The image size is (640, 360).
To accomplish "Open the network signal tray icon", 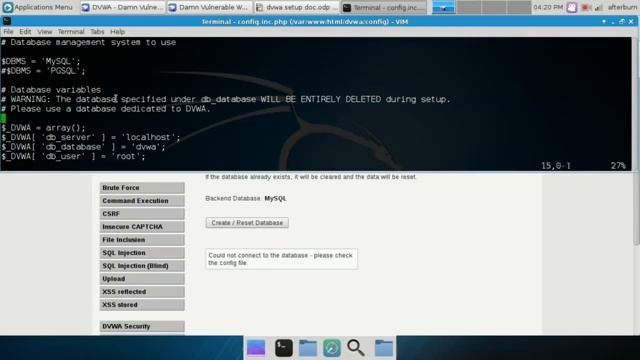I will click(598, 7).
